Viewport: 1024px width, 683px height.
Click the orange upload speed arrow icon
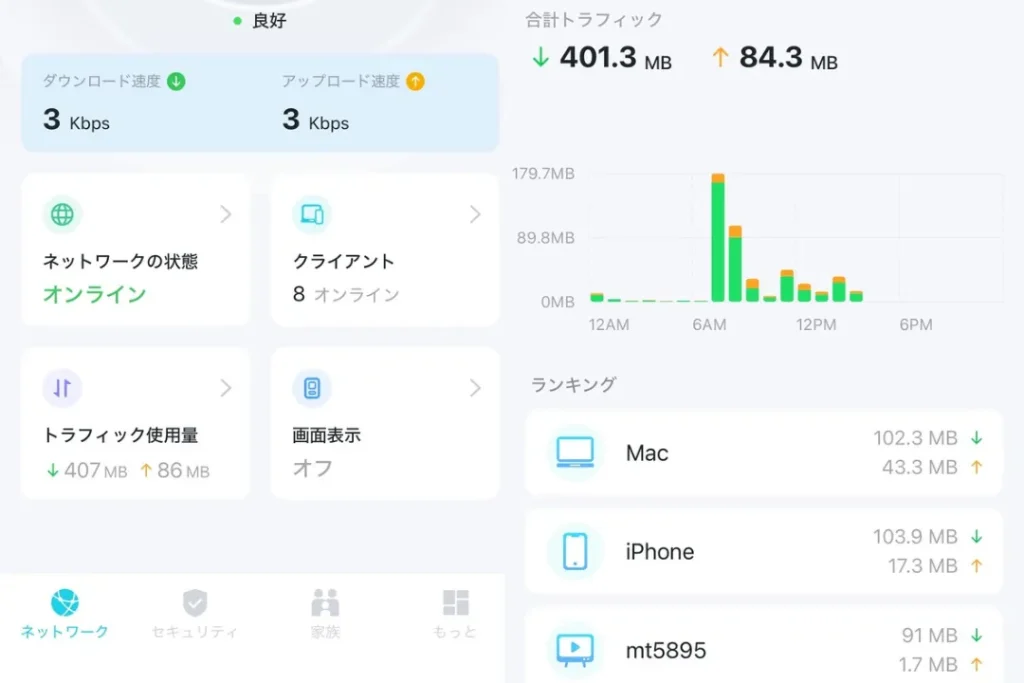tap(415, 82)
